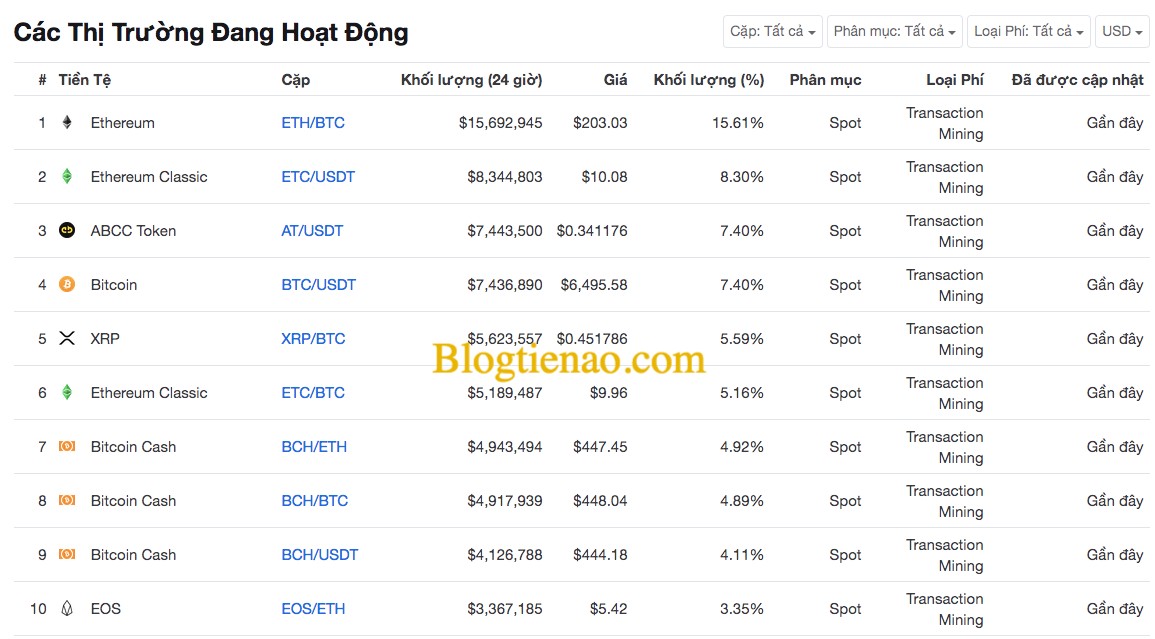
Task: Click the volume percentage '8.30%'
Action: (742, 177)
